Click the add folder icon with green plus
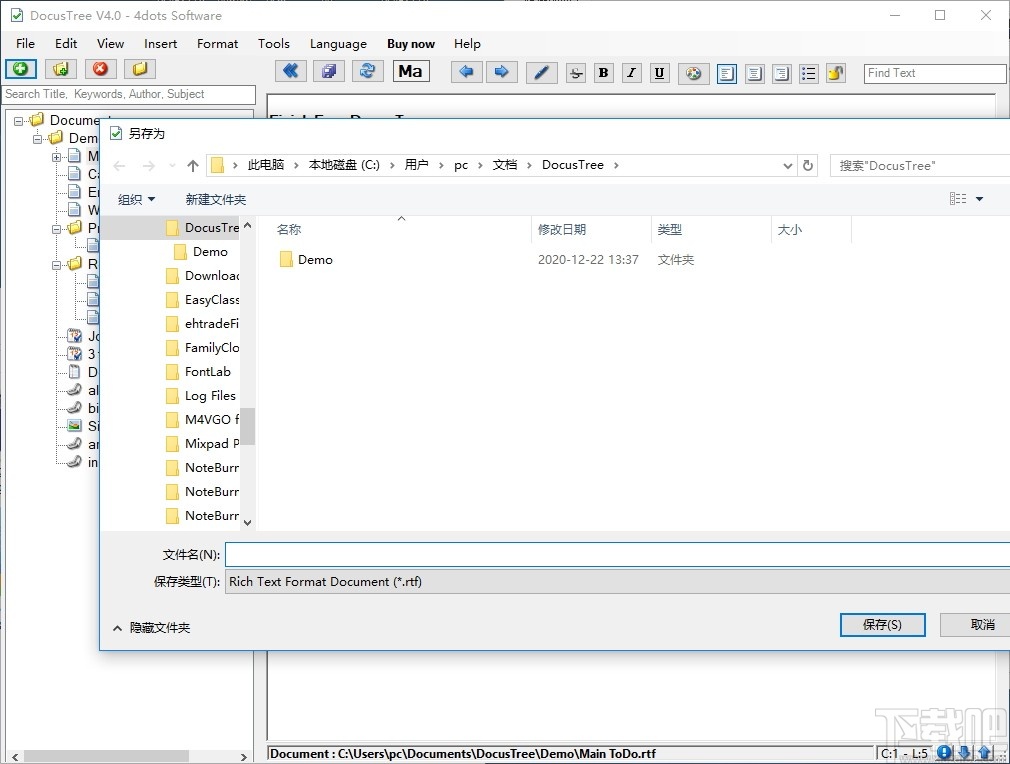This screenshot has height=764, width=1010. click(x=61, y=69)
